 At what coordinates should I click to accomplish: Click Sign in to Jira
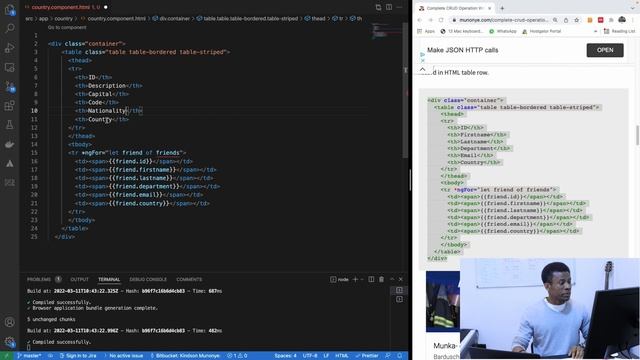(x=78, y=356)
